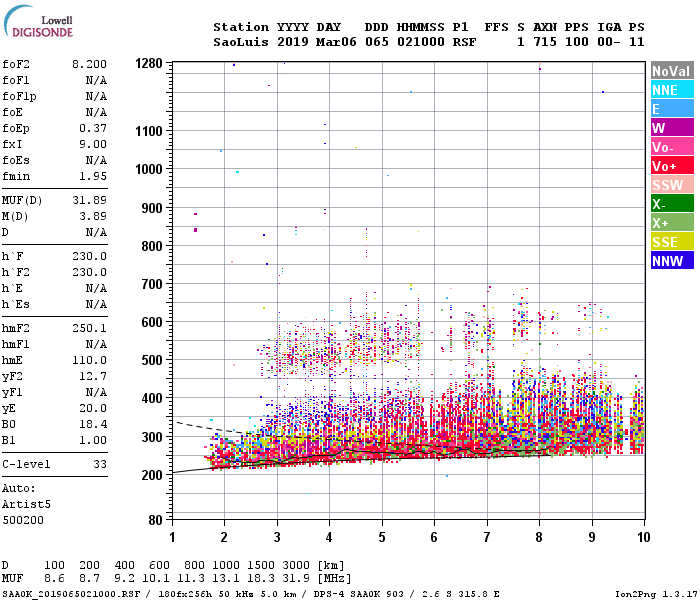This screenshot has width=700, height=600.
Task: Click the 1000 km height axis label
Action: [149, 169]
